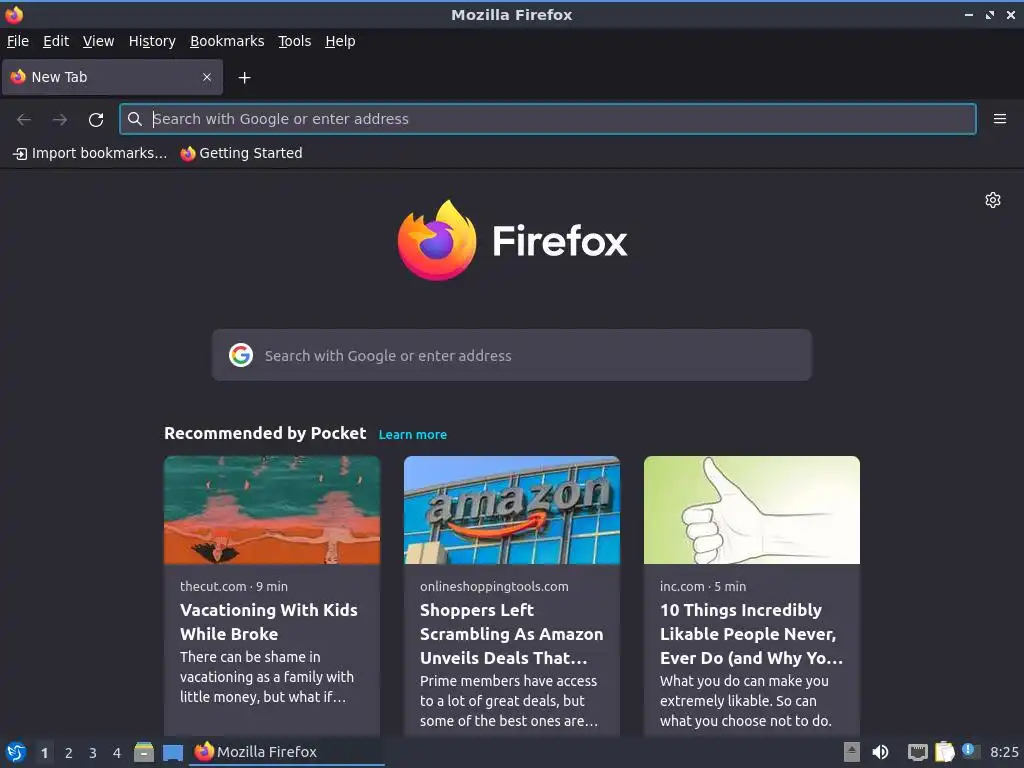Click onlineshoppingtools.com source label

click(x=494, y=586)
